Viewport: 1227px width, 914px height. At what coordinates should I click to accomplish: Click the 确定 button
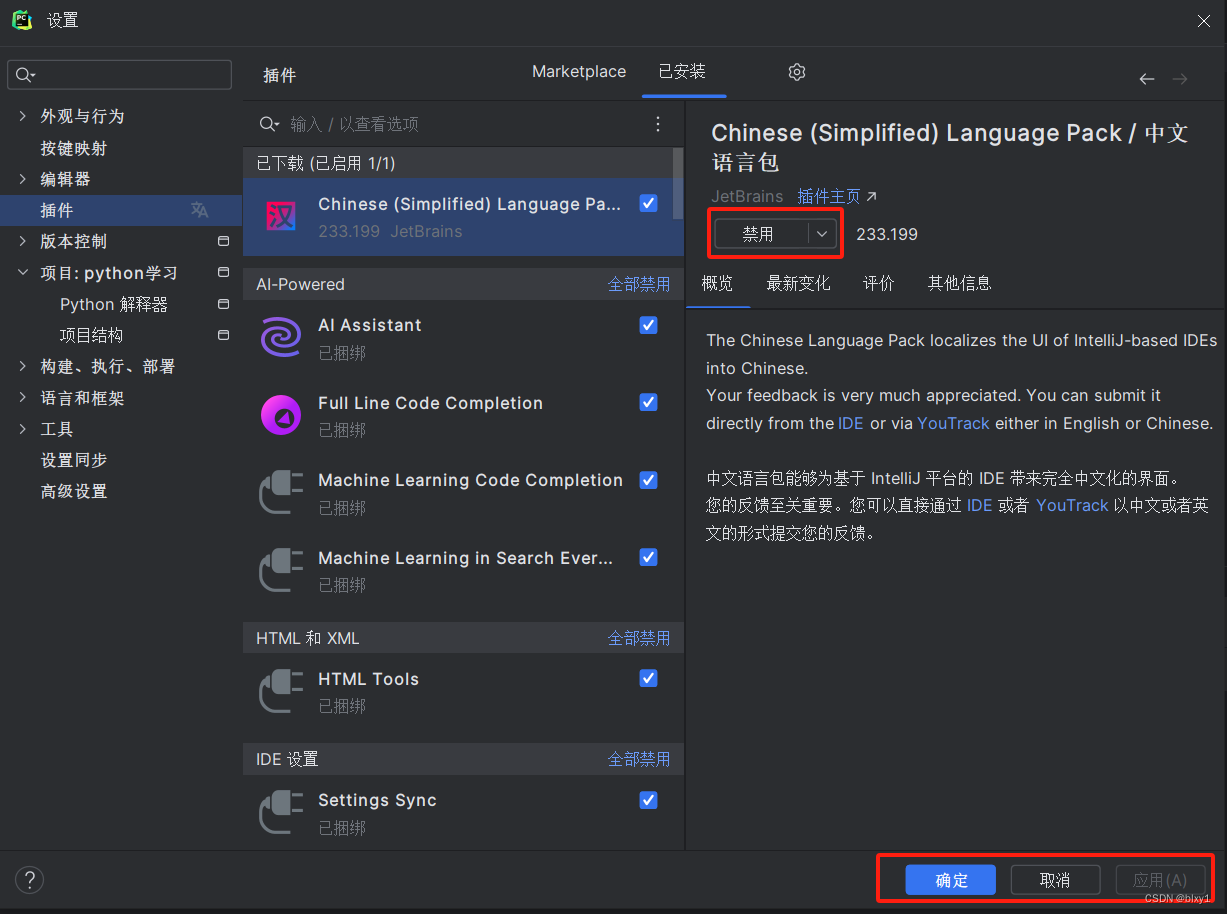tap(950, 880)
